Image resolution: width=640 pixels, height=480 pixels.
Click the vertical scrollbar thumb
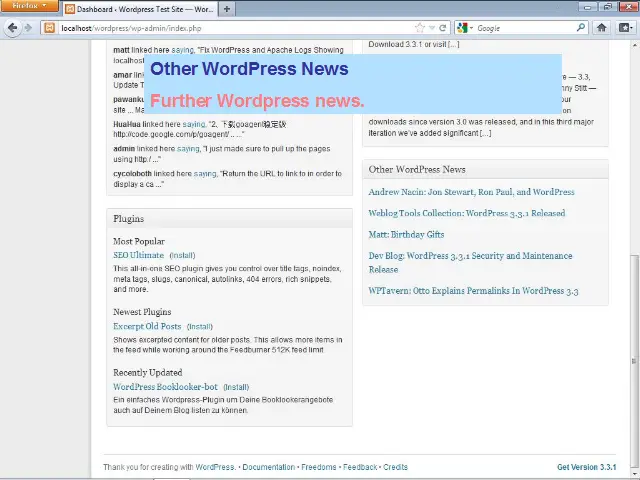(x=634, y=363)
